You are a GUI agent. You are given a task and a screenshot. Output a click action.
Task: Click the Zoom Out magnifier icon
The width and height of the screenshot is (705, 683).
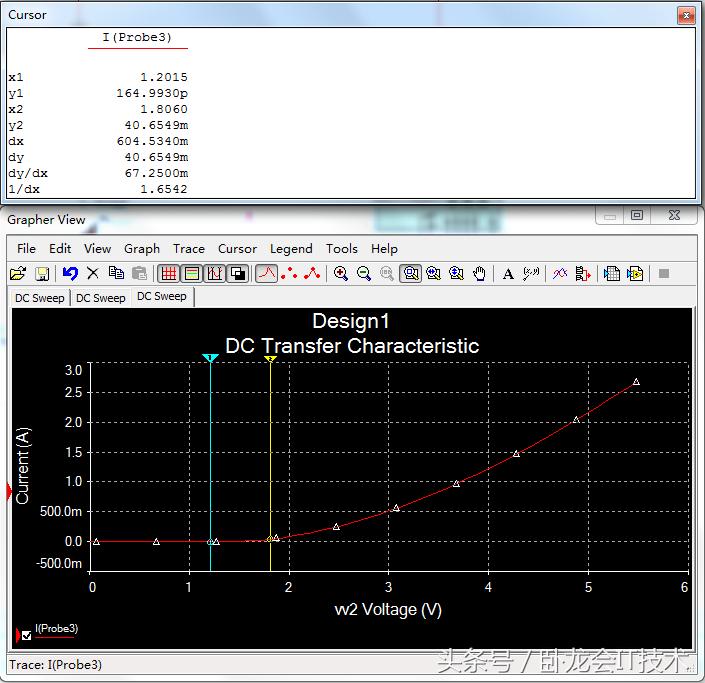[364, 273]
